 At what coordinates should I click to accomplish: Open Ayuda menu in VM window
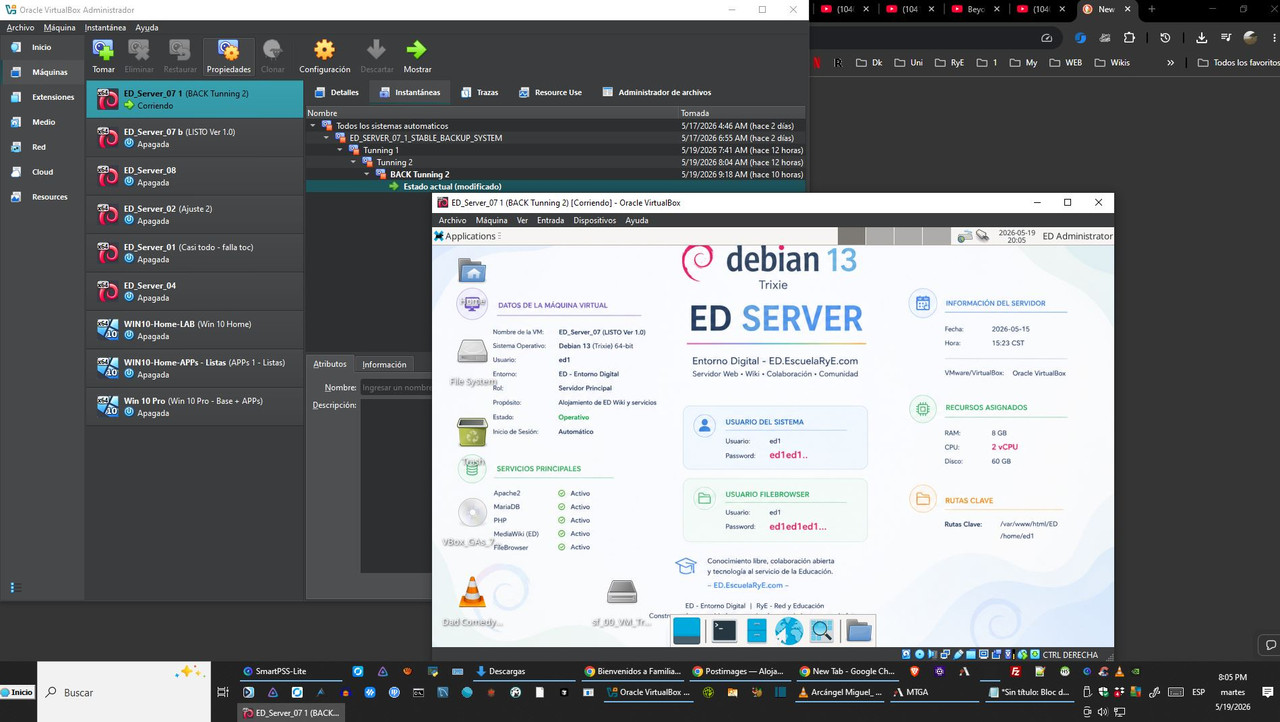(x=637, y=220)
